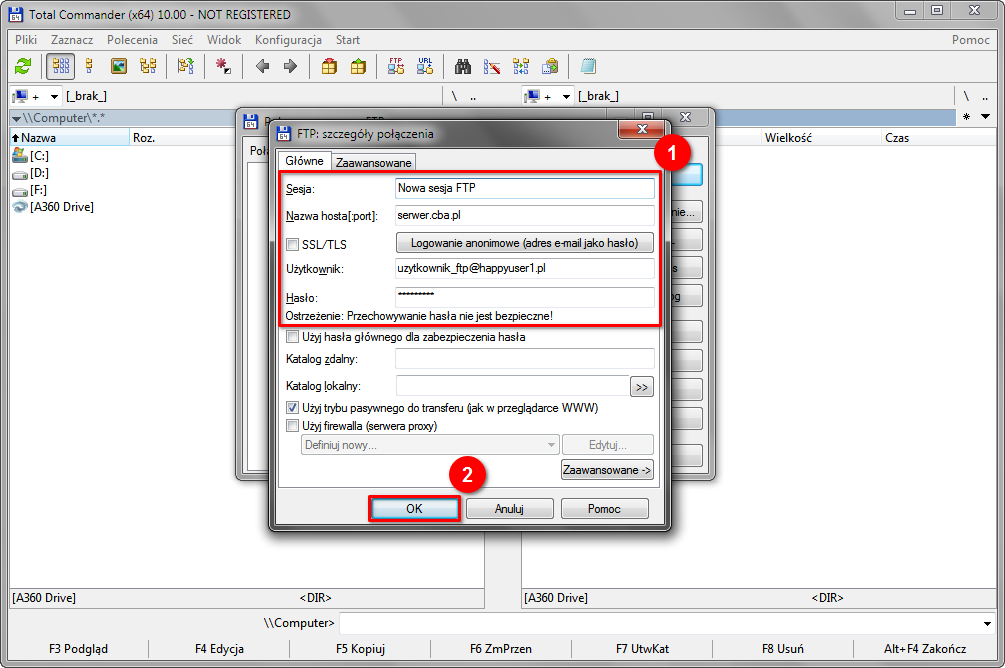Image resolution: width=1005 pixels, height=668 pixels.
Task: Open synchronize directories icon
Action: [x=521, y=66]
